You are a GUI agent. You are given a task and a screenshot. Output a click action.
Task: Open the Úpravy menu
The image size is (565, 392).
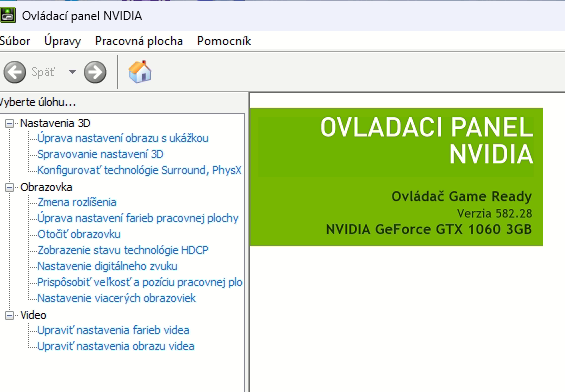pos(62,41)
